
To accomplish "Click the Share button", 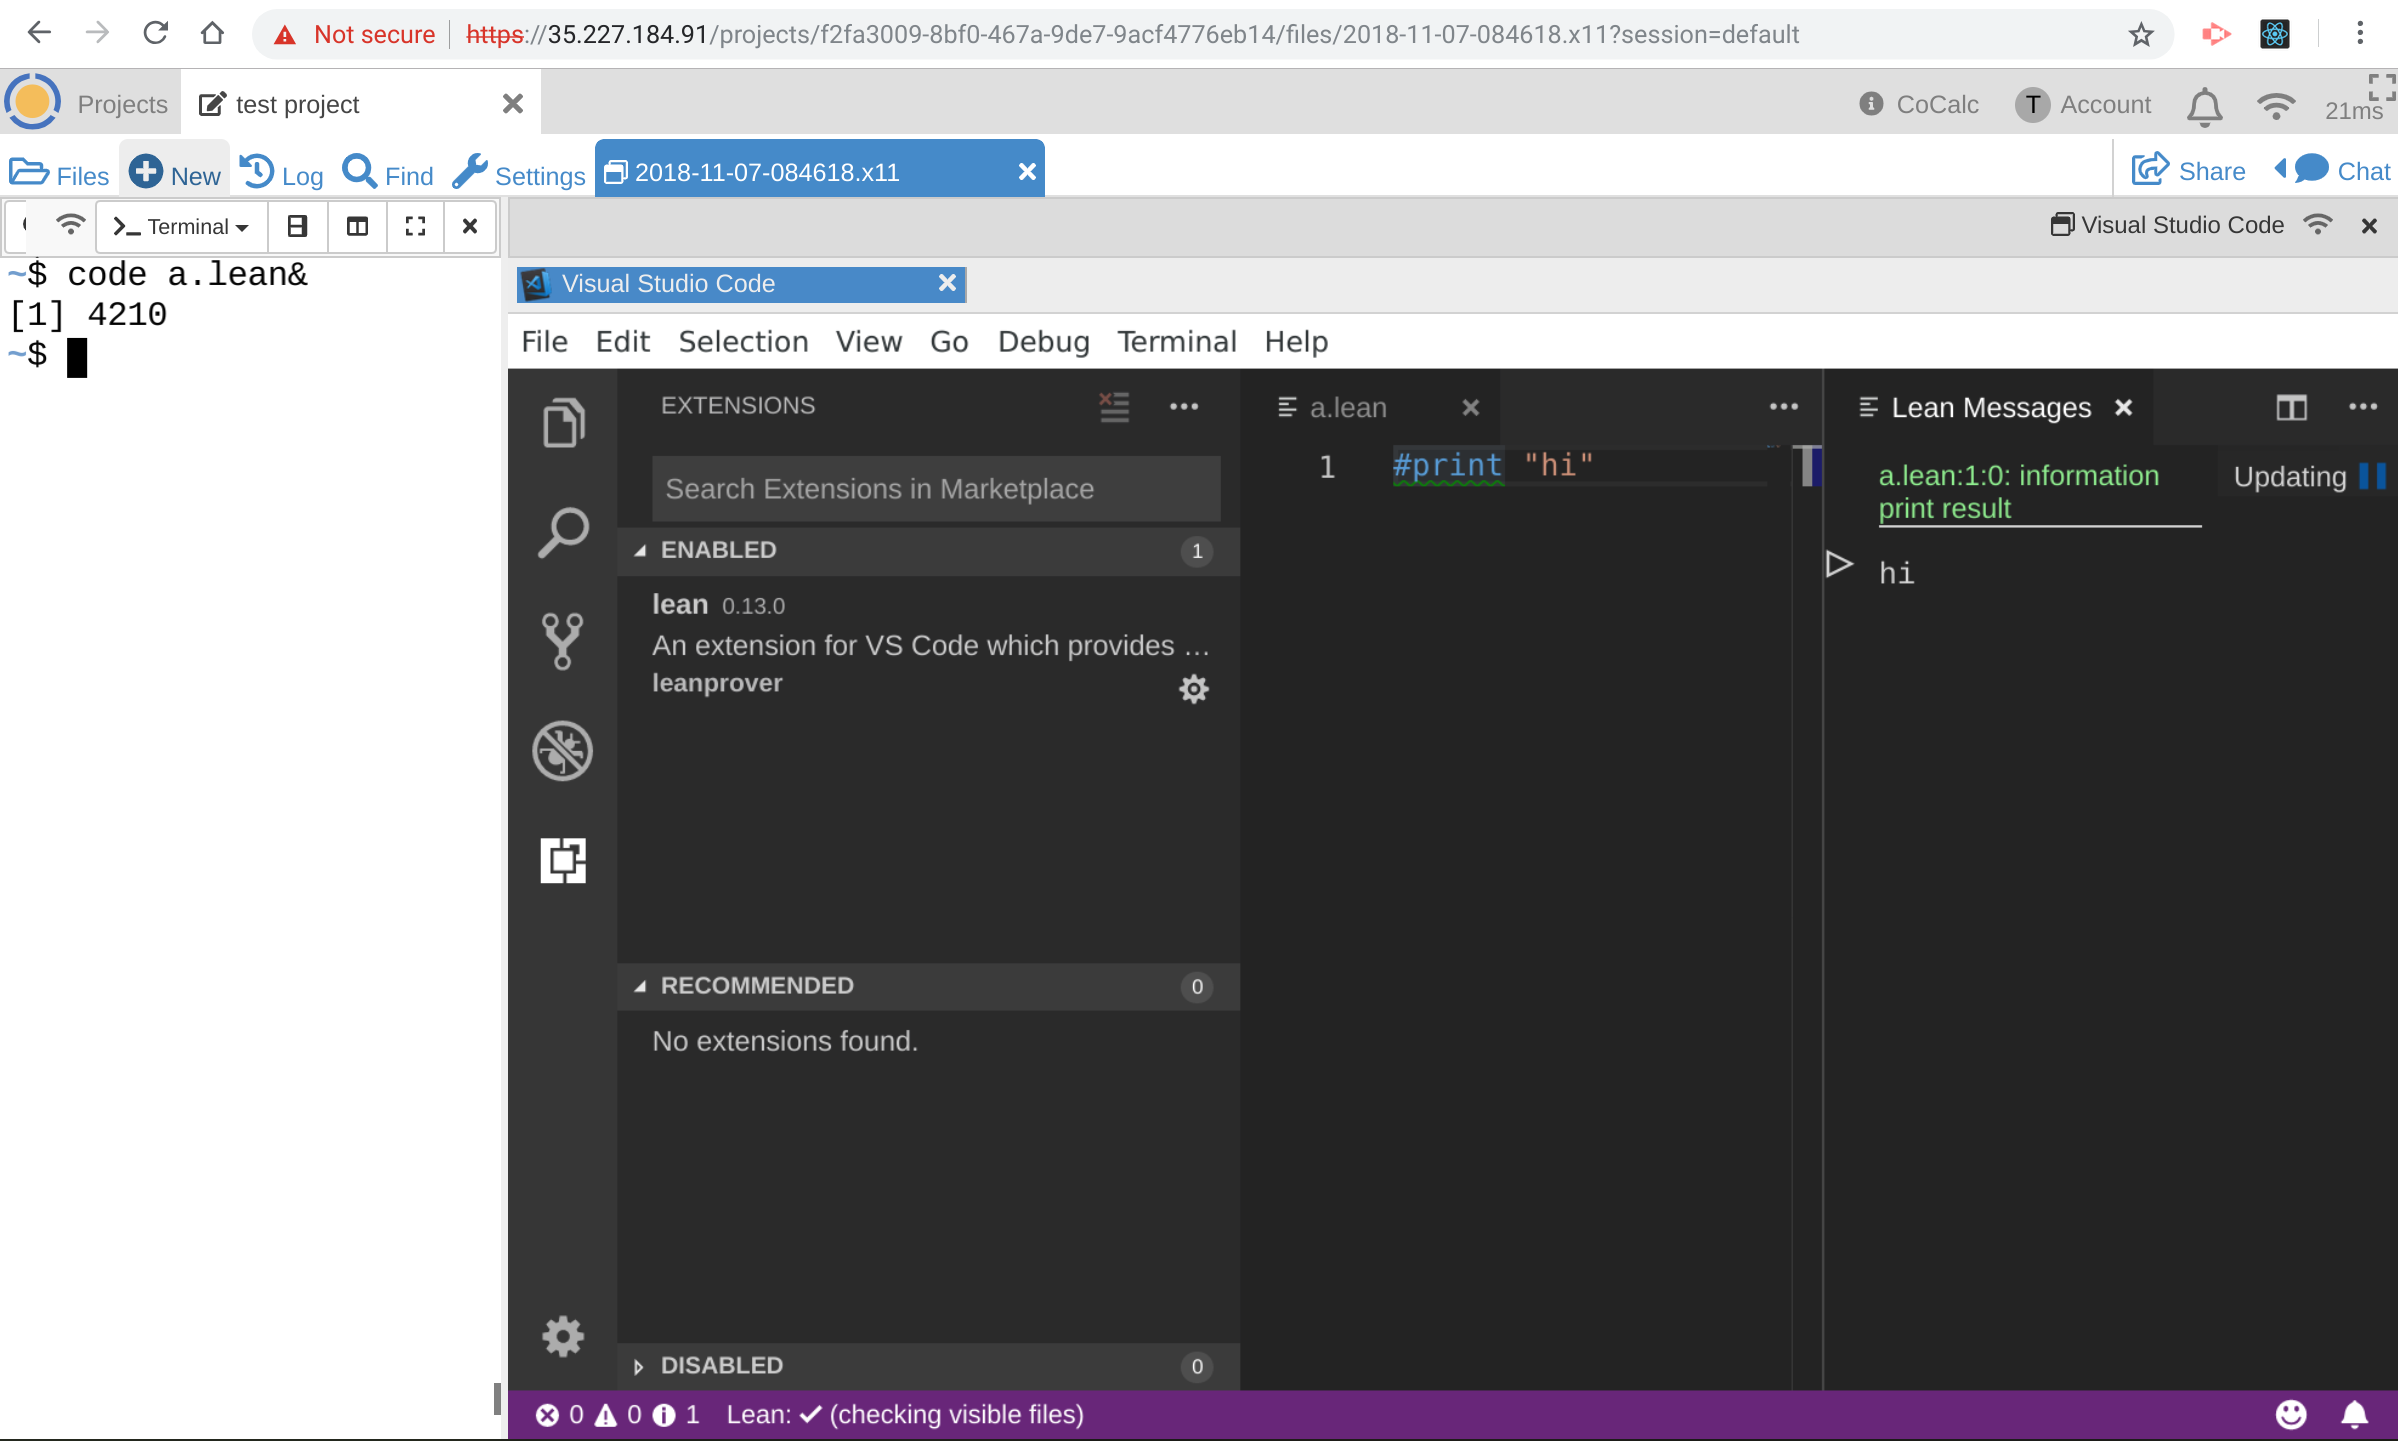I will (x=2188, y=172).
